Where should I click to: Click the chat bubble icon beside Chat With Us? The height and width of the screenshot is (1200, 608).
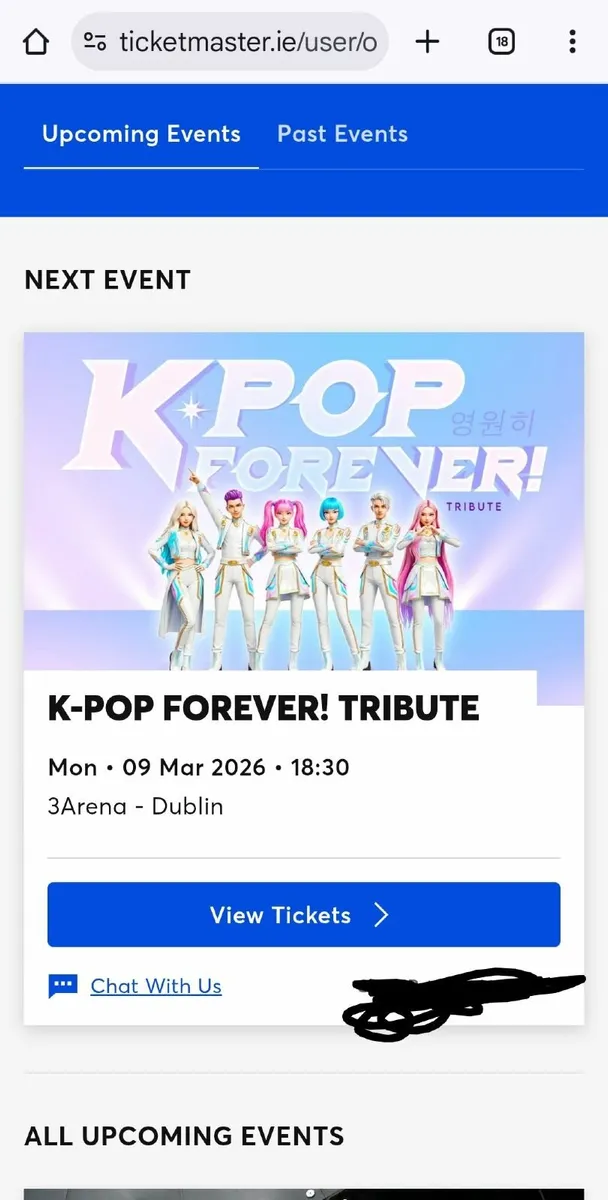coord(63,985)
